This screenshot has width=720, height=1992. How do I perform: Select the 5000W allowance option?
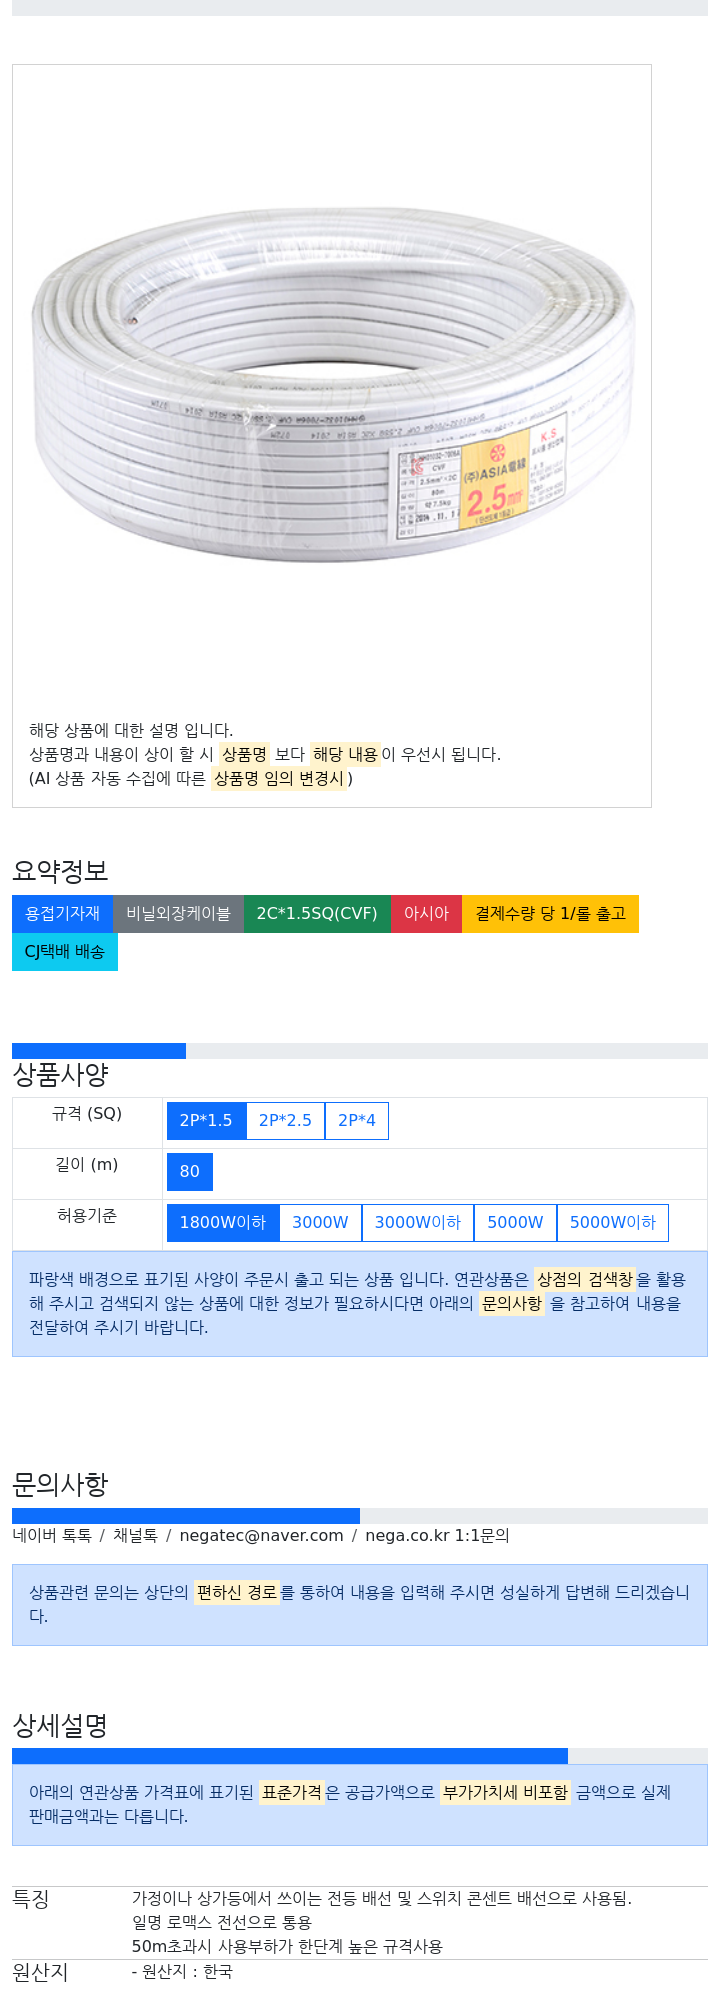[x=515, y=1223]
